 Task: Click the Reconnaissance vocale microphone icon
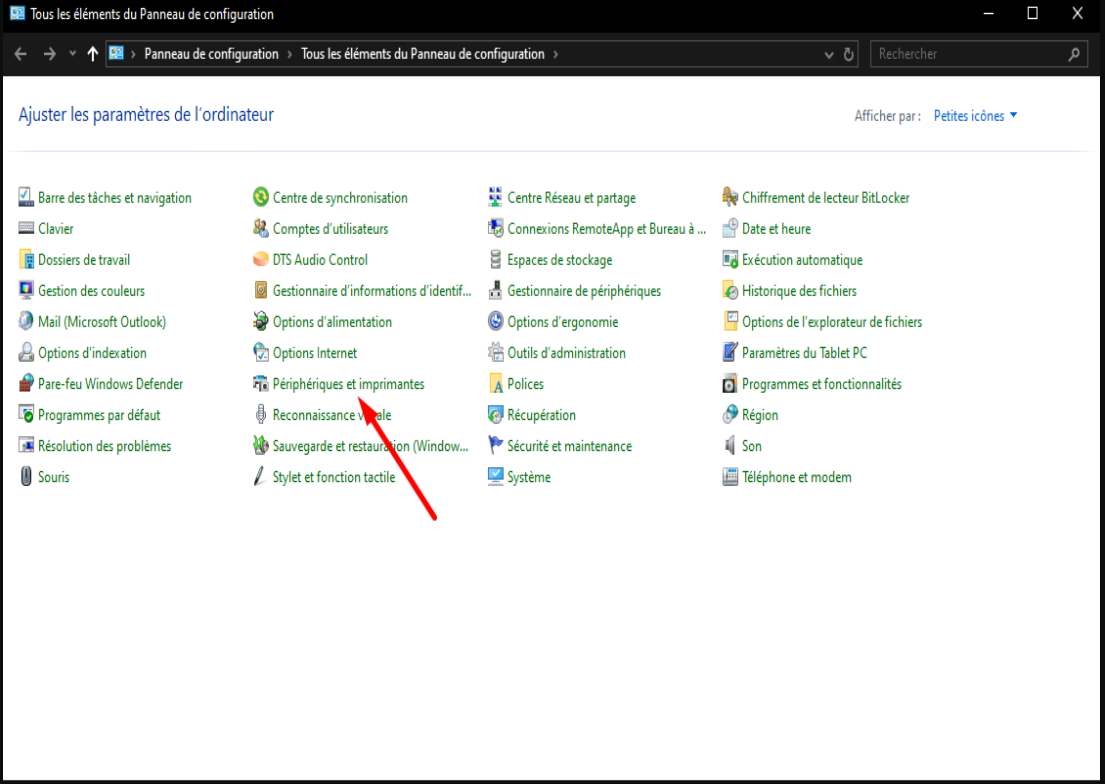(261, 415)
